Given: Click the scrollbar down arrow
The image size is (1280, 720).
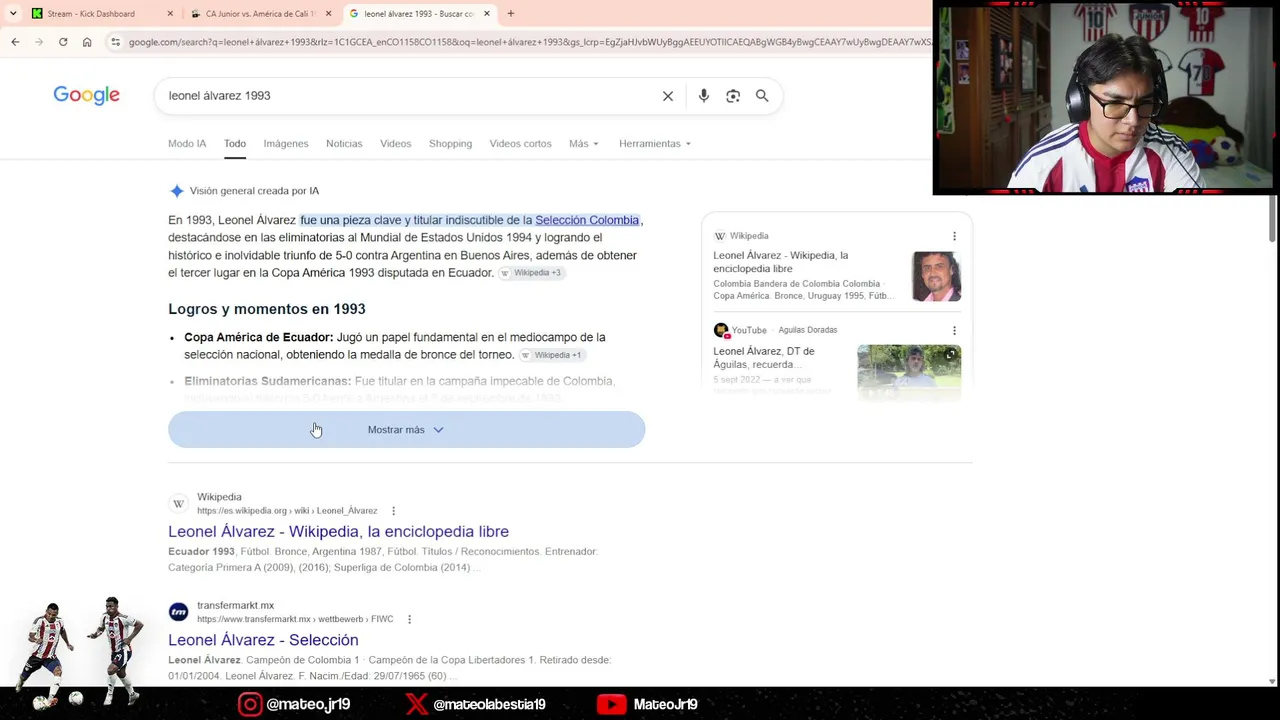Looking at the screenshot, I should click(x=1272, y=681).
